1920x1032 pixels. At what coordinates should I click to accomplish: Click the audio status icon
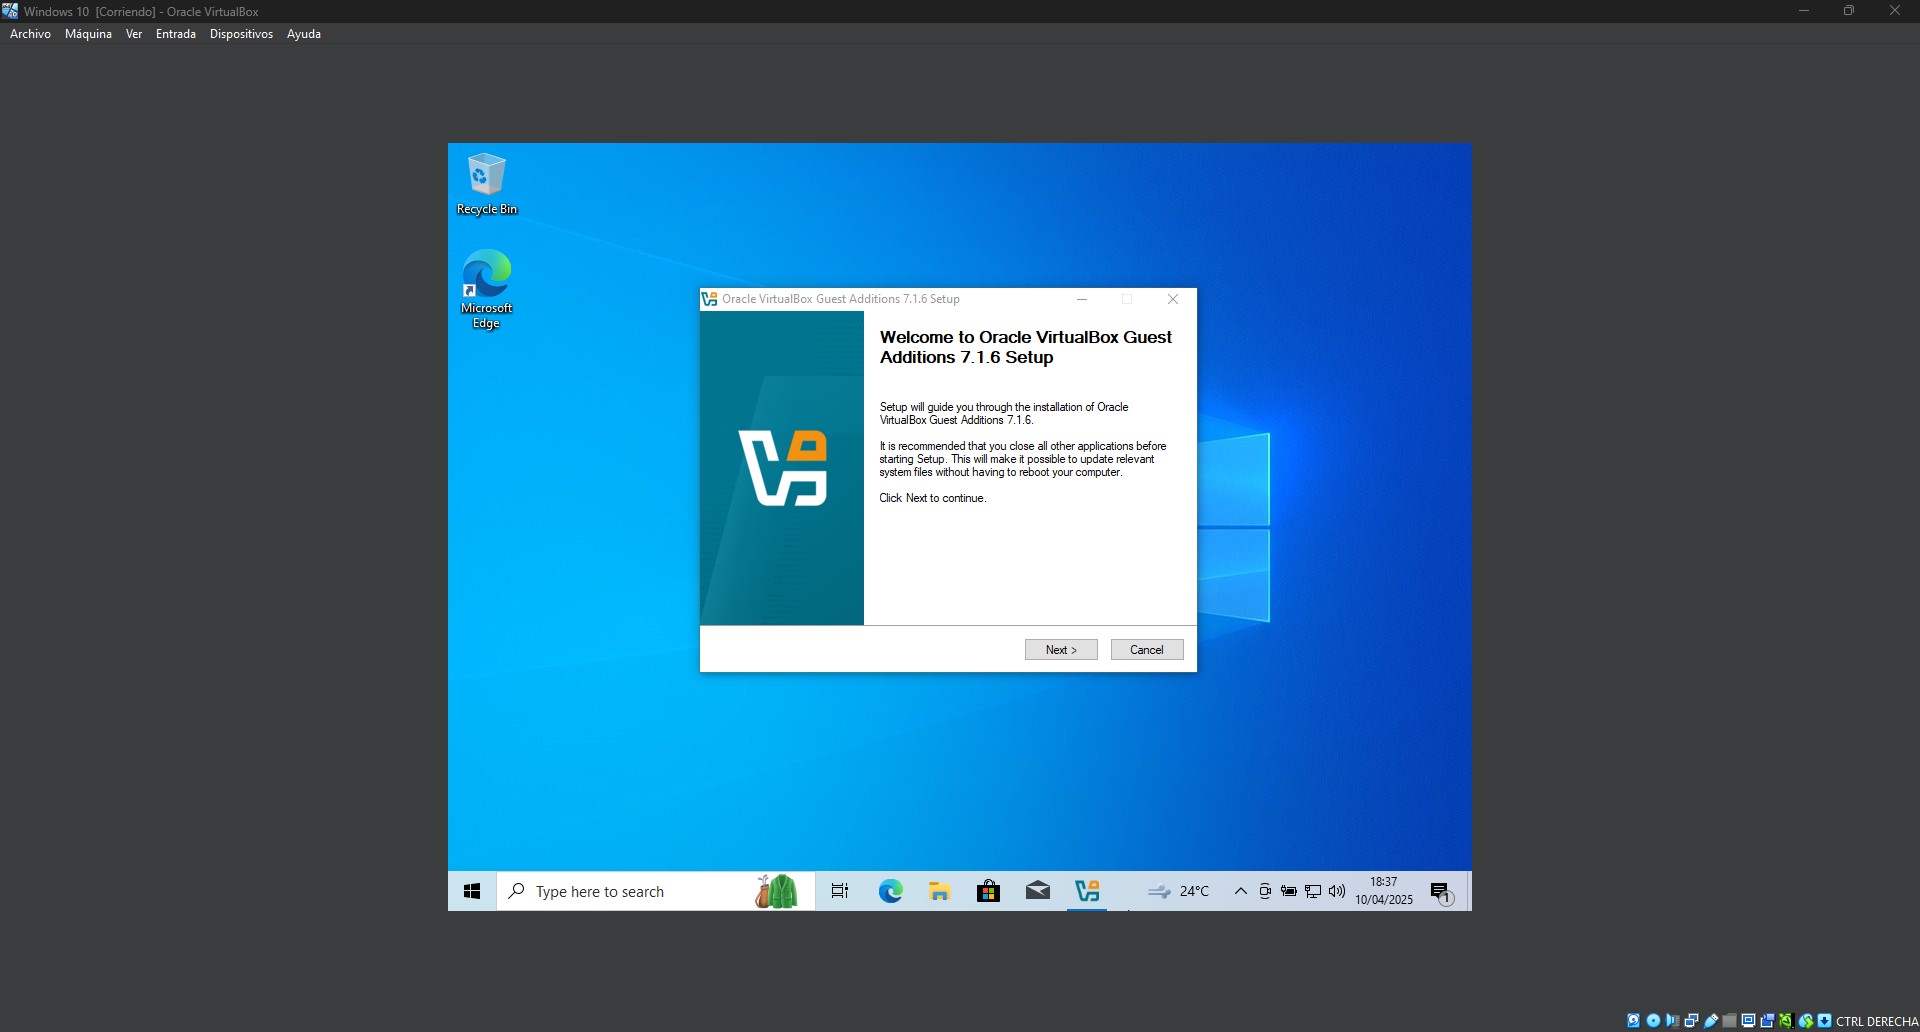[1672, 1021]
